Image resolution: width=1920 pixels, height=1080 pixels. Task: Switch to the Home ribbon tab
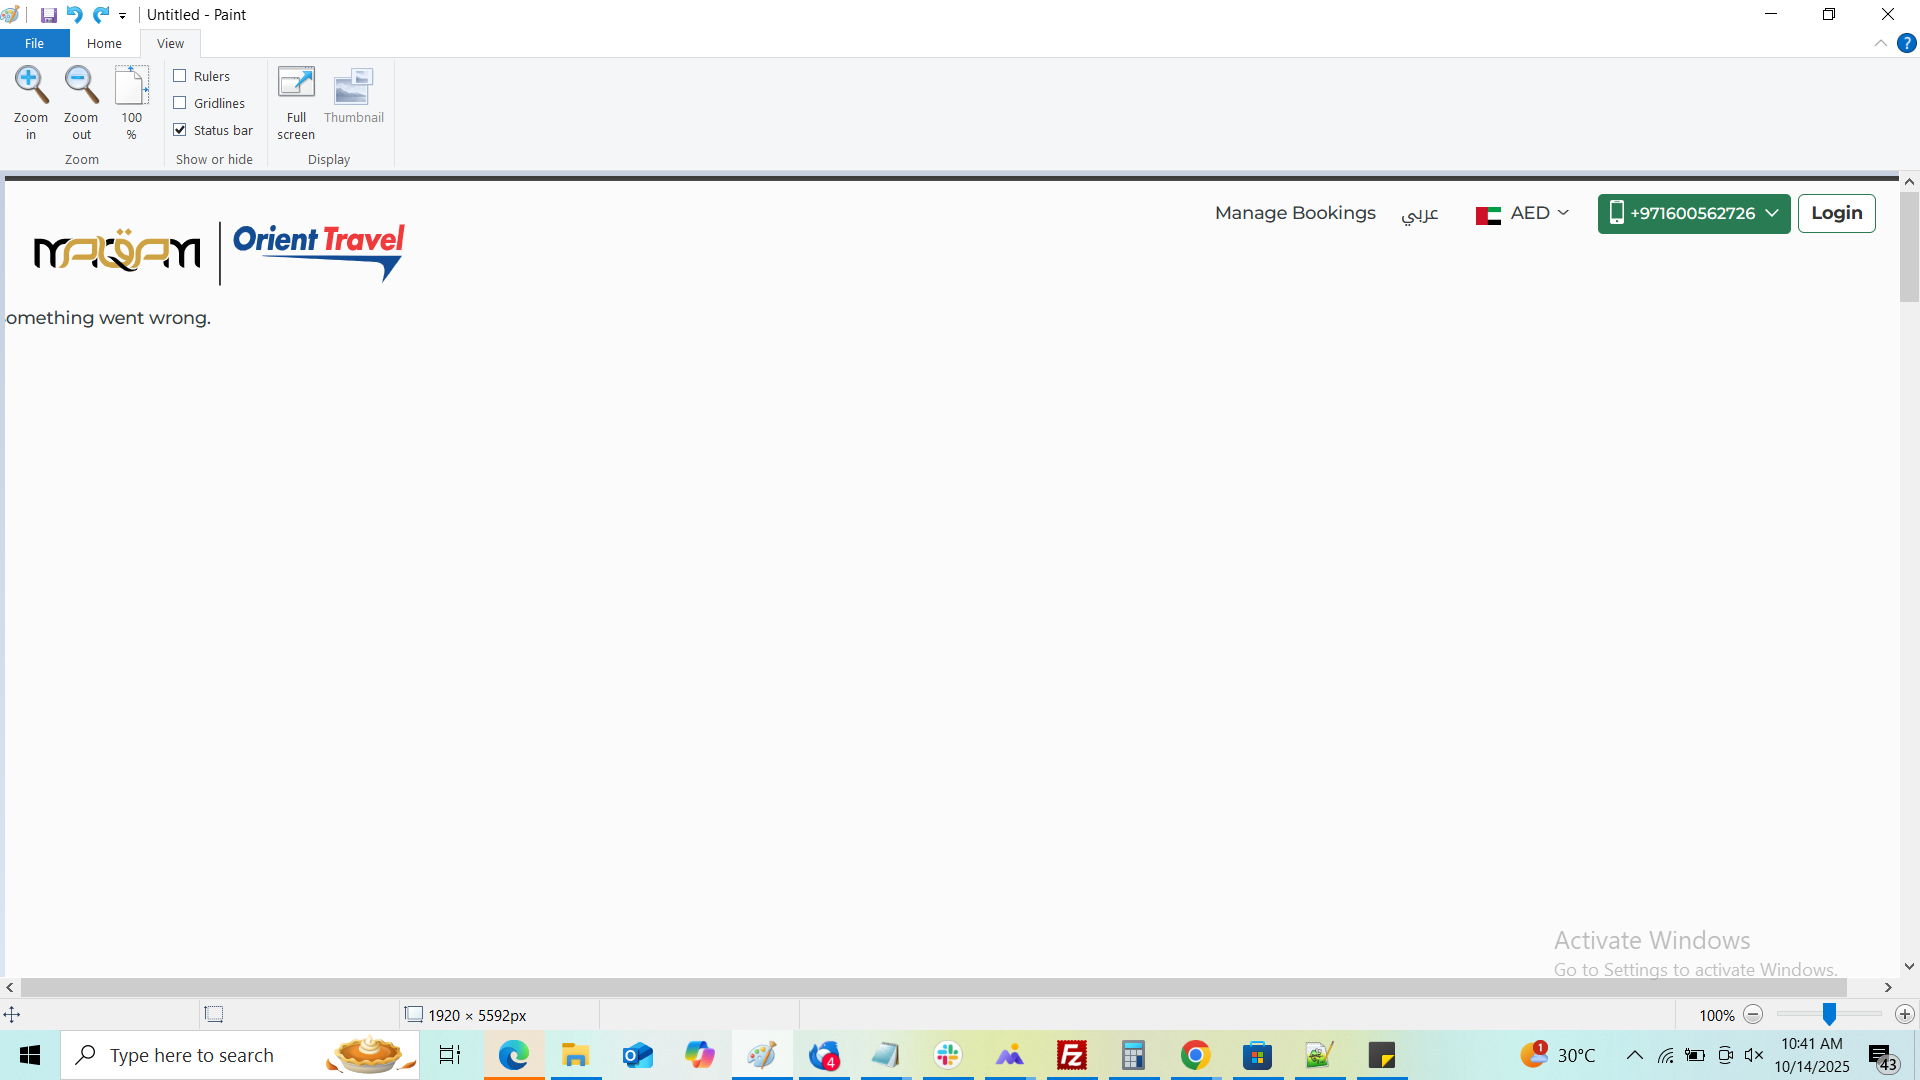click(x=104, y=43)
